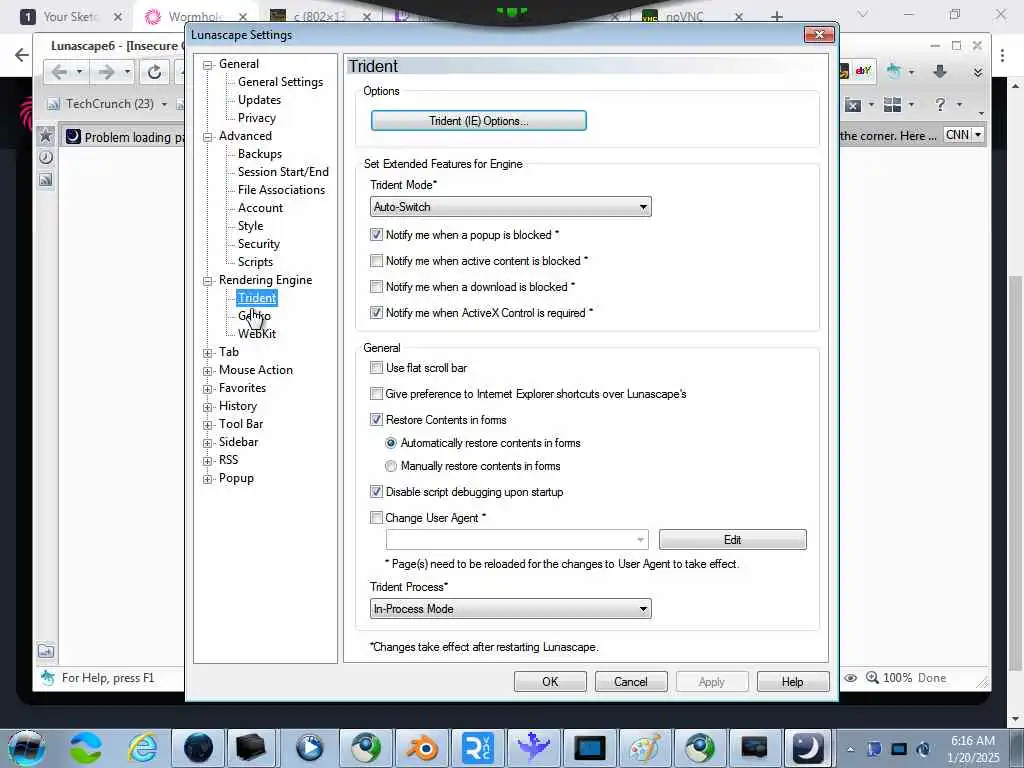This screenshot has width=1024, height=768.
Task: Toggle Disable script debugging upon startup
Action: [376, 492]
